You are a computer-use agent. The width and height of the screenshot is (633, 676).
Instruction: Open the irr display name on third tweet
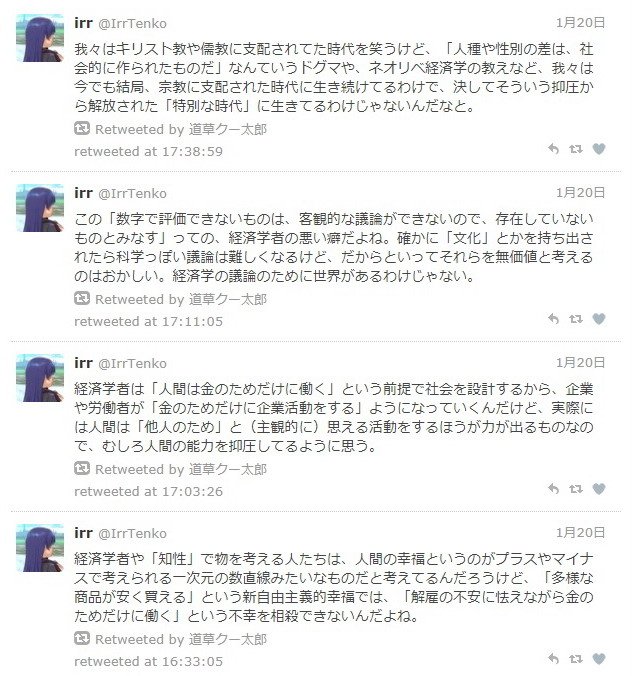tap(83, 363)
